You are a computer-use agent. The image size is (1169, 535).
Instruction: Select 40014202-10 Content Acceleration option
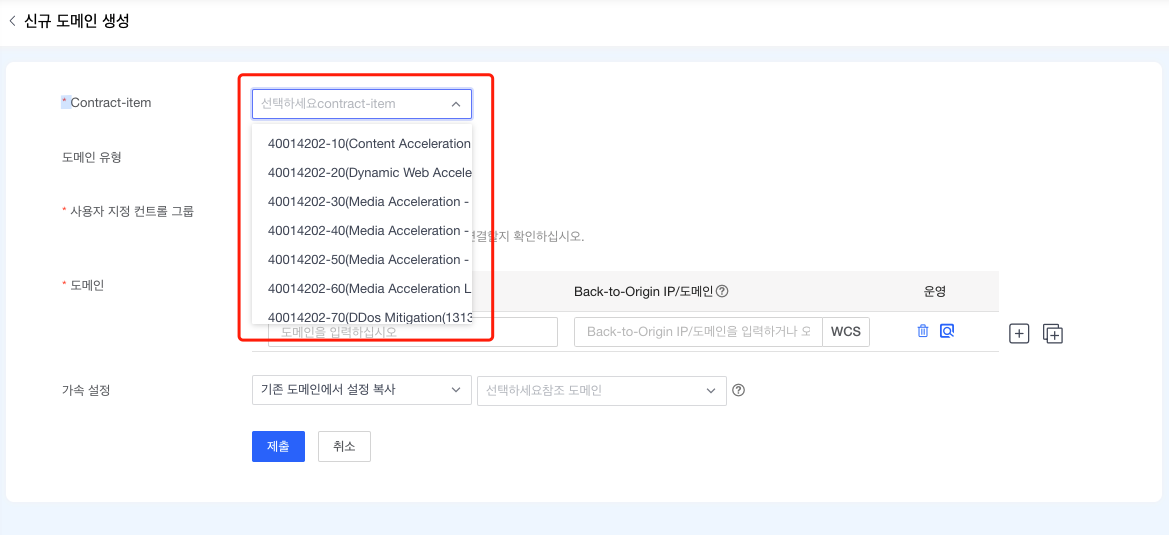point(368,143)
